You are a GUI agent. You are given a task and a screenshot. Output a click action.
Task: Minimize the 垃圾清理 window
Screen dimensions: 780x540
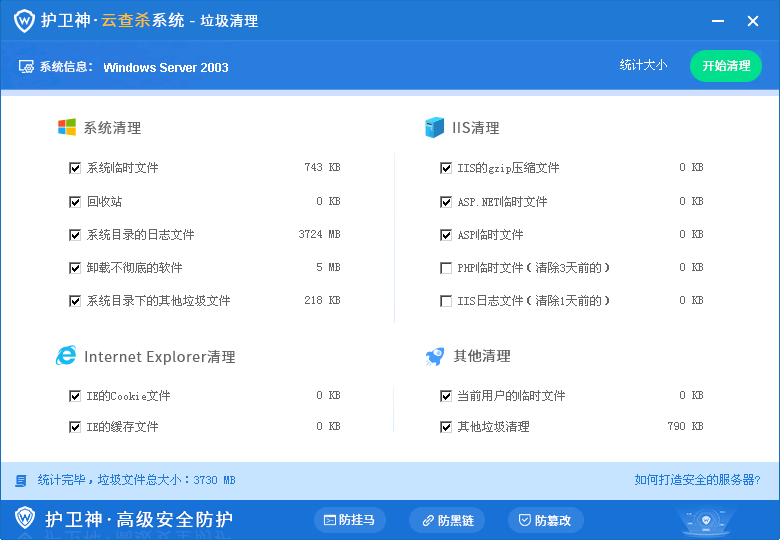click(x=717, y=21)
